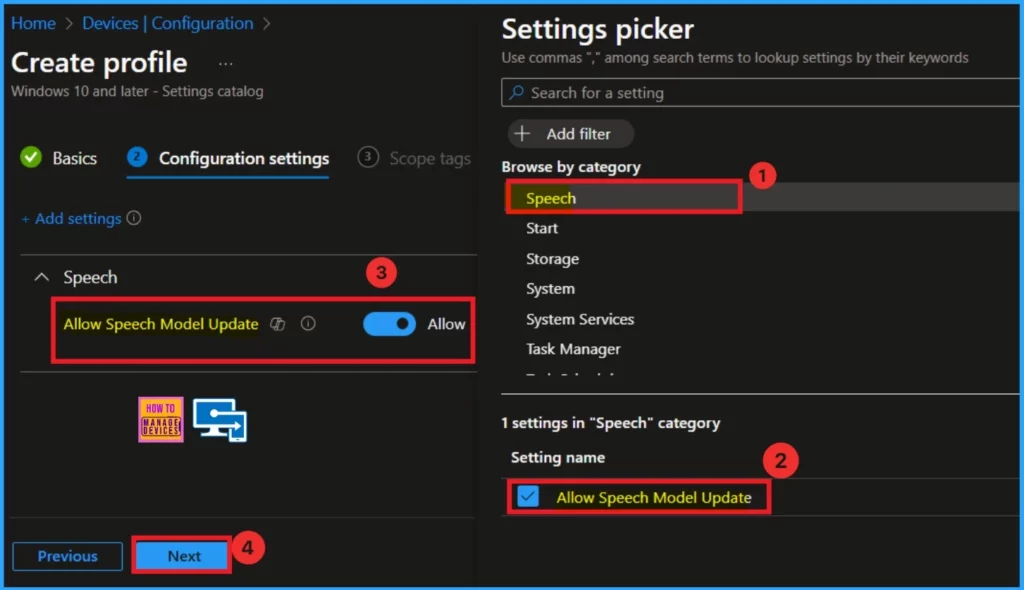Open the Devices | Configuration breadcrumb
The width and height of the screenshot is (1024, 590).
coord(168,24)
